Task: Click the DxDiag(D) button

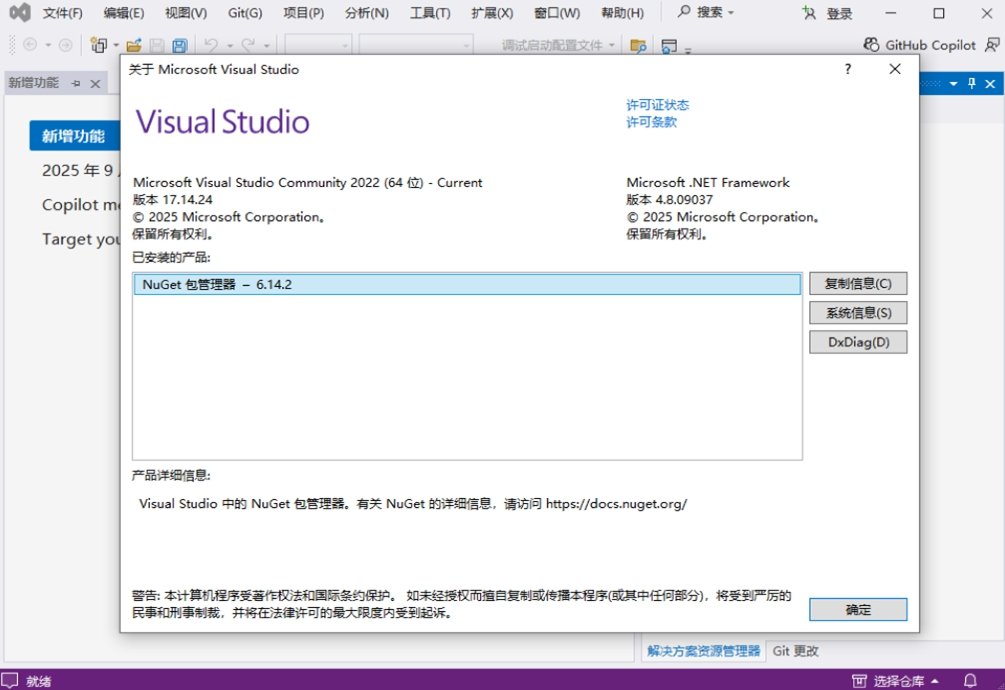Action: click(x=858, y=342)
